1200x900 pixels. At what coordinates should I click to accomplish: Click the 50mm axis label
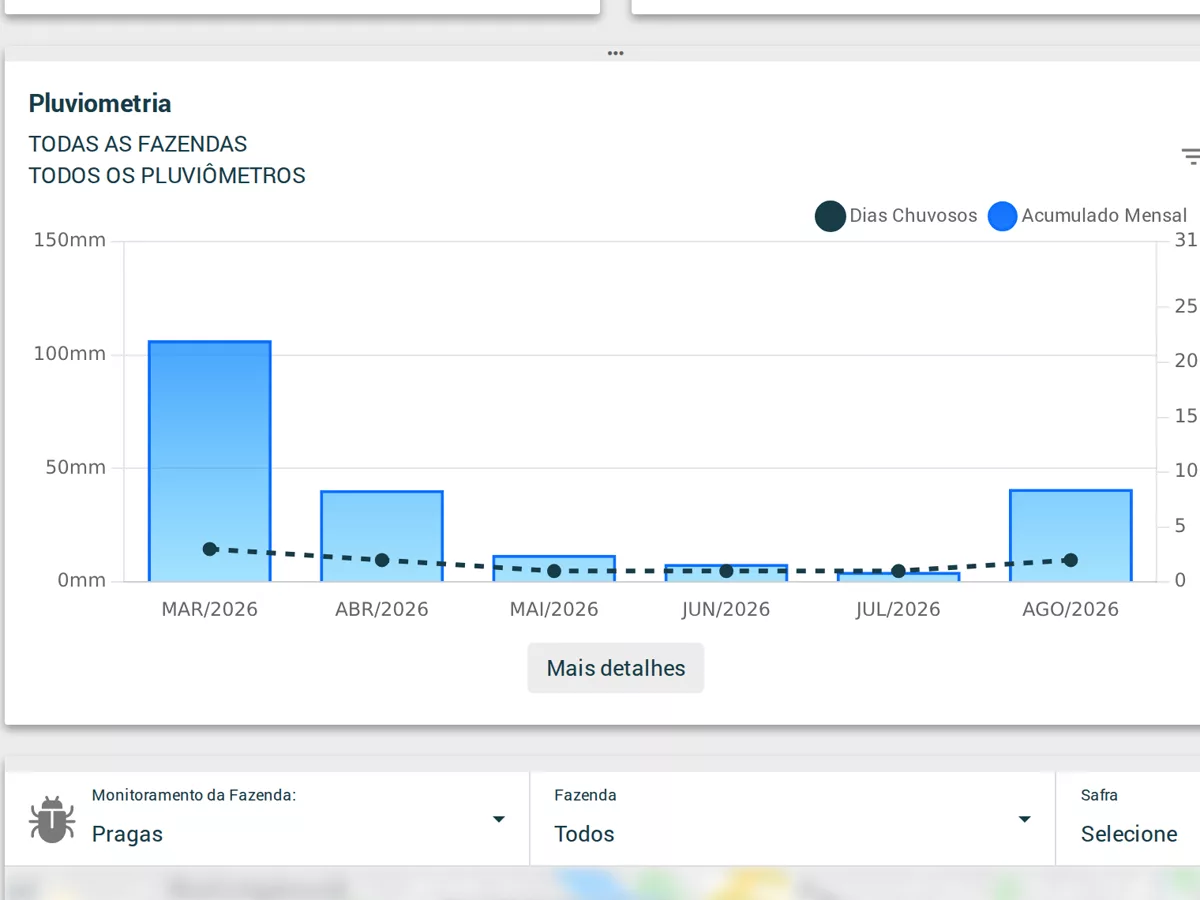tap(75, 467)
